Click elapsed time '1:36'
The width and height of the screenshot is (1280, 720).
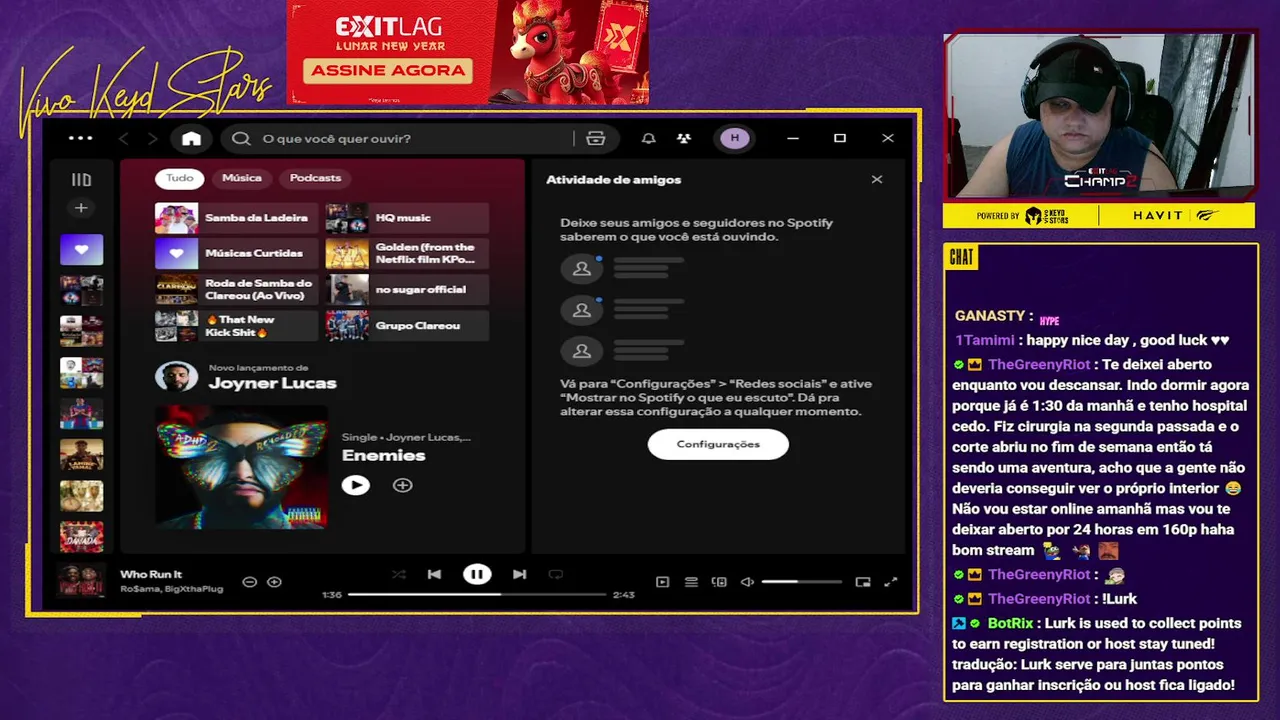click(x=332, y=595)
